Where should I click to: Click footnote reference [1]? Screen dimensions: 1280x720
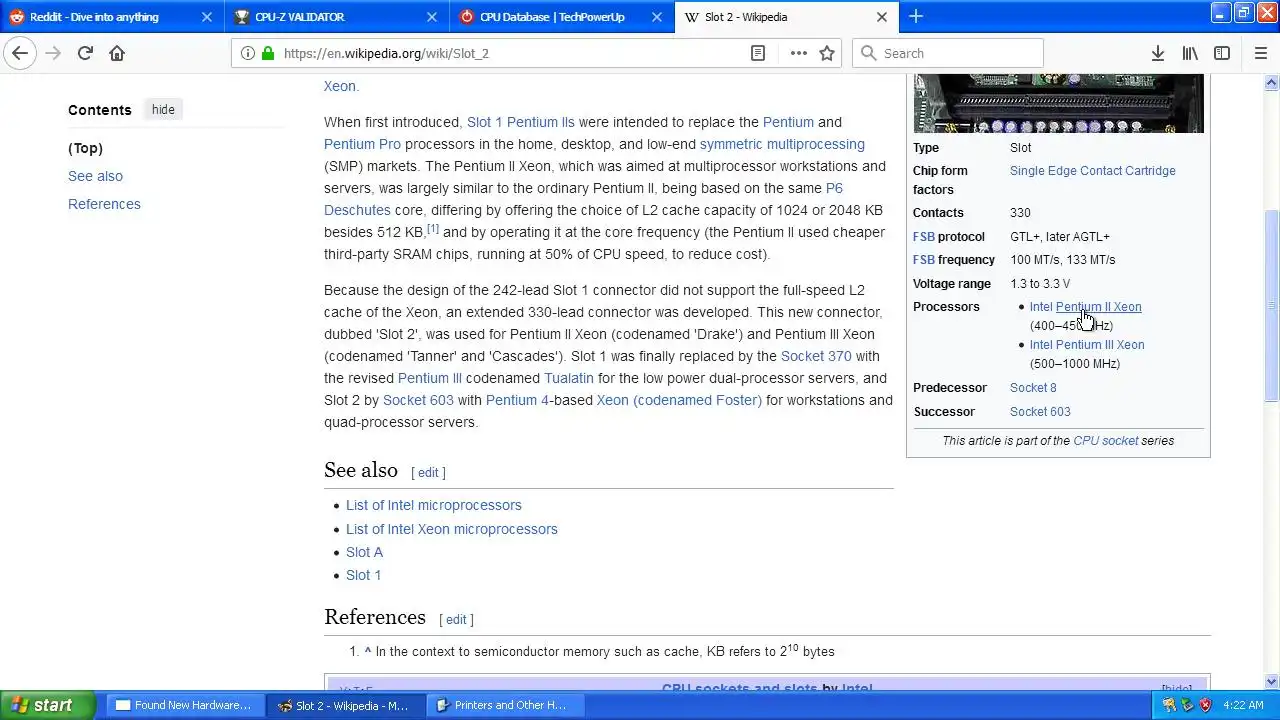pyautogui.click(x=433, y=229)
